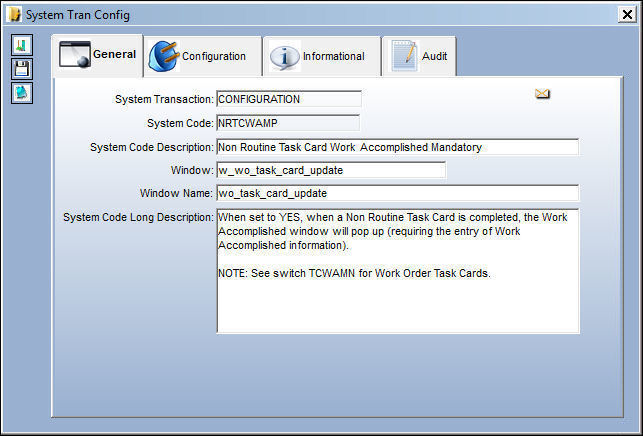The width and height of the screenshot is (643, 436).
Task: Click the "System Code Long Description:" label
Action: click(138, 217)
